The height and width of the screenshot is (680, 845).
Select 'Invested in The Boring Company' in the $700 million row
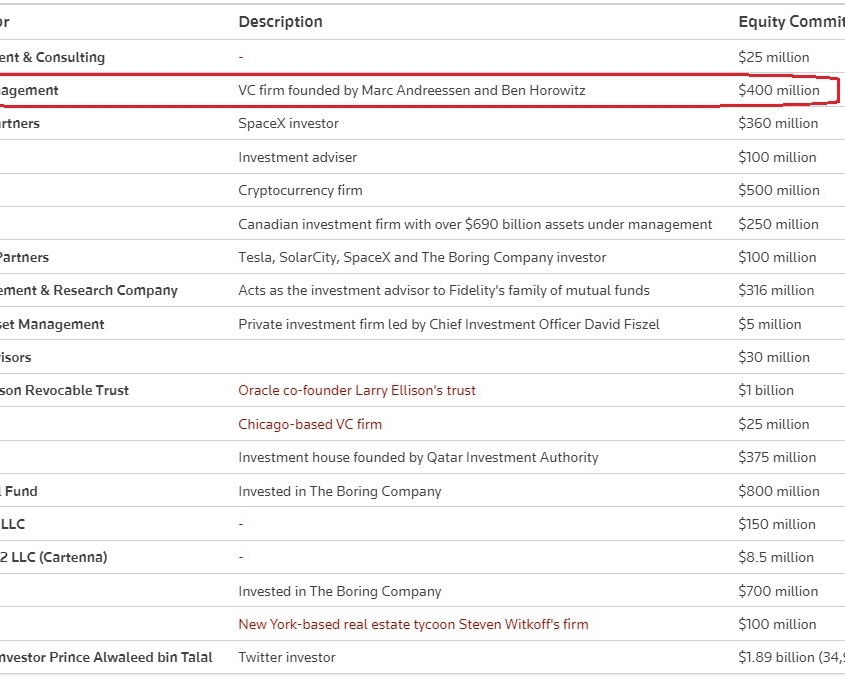(340, 591)
